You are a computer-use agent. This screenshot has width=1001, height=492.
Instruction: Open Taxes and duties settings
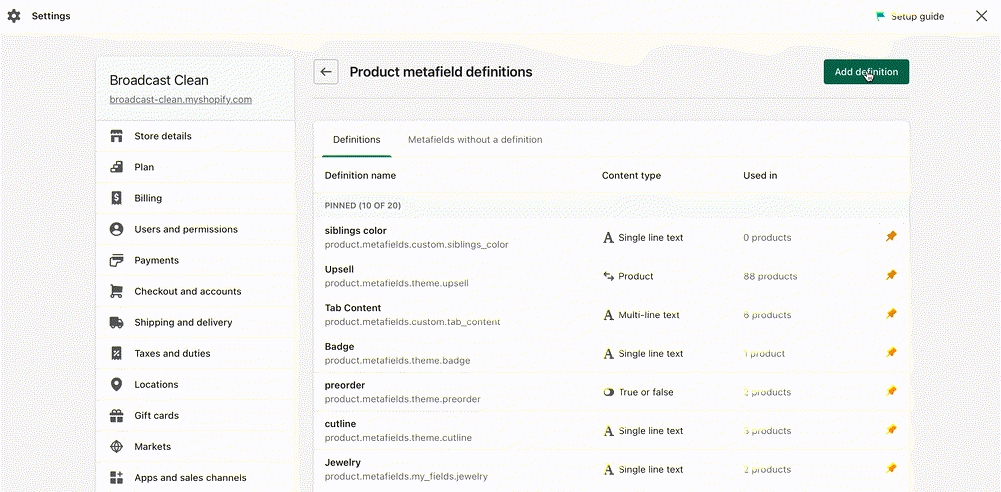pos(172,353)
